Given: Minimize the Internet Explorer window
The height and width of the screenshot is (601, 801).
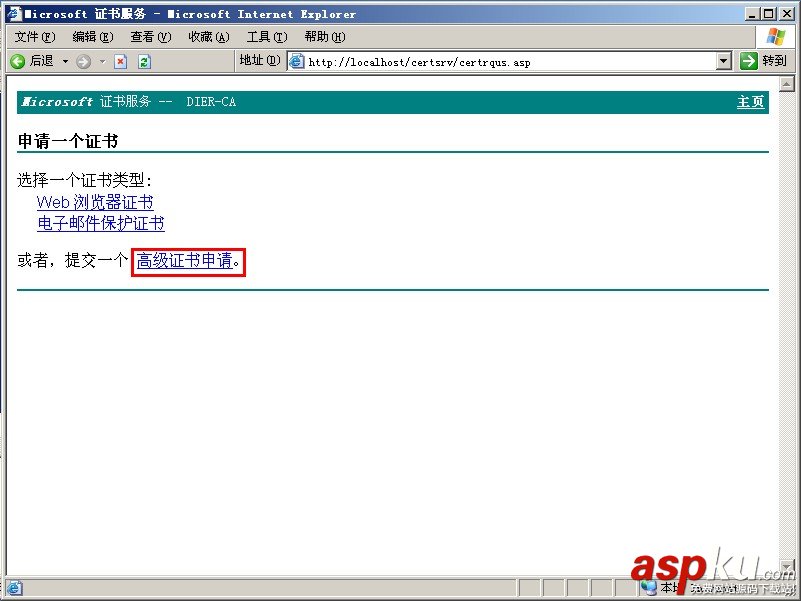Looking at the screenshot, I should (x=750, y=14).
